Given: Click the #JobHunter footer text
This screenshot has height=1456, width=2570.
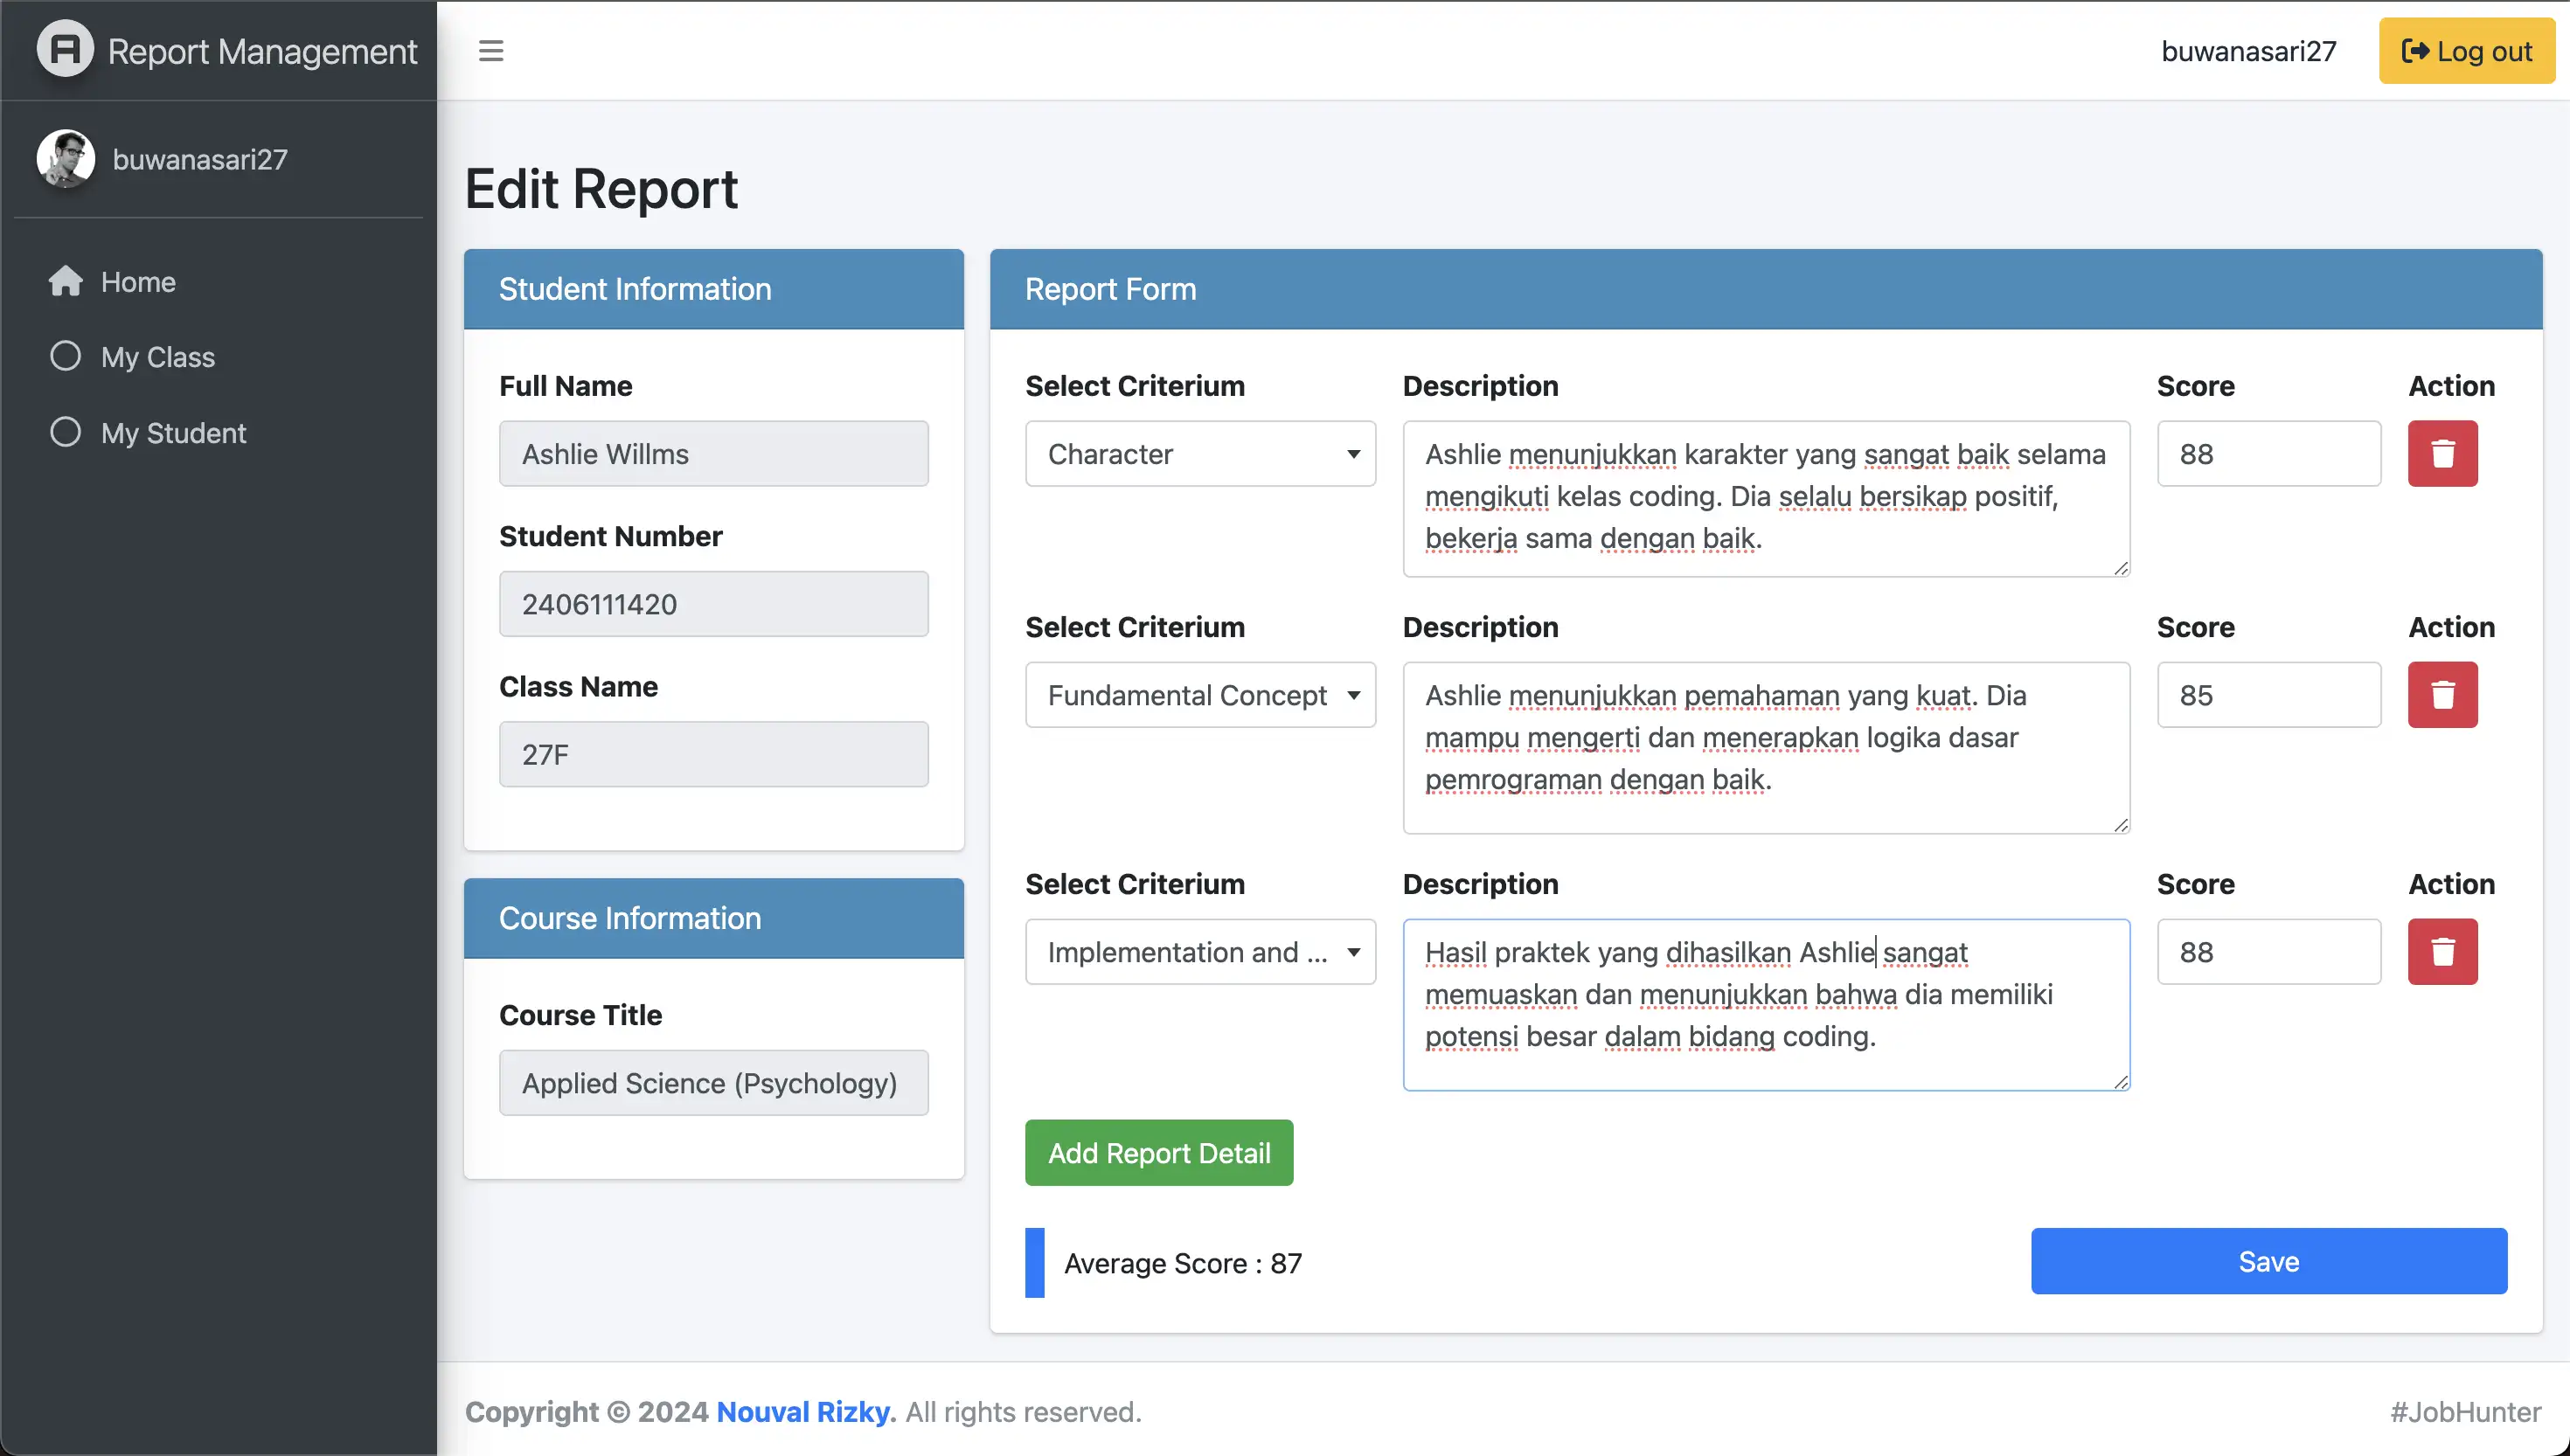Looking at the screenshot, I should 2465,1412.
